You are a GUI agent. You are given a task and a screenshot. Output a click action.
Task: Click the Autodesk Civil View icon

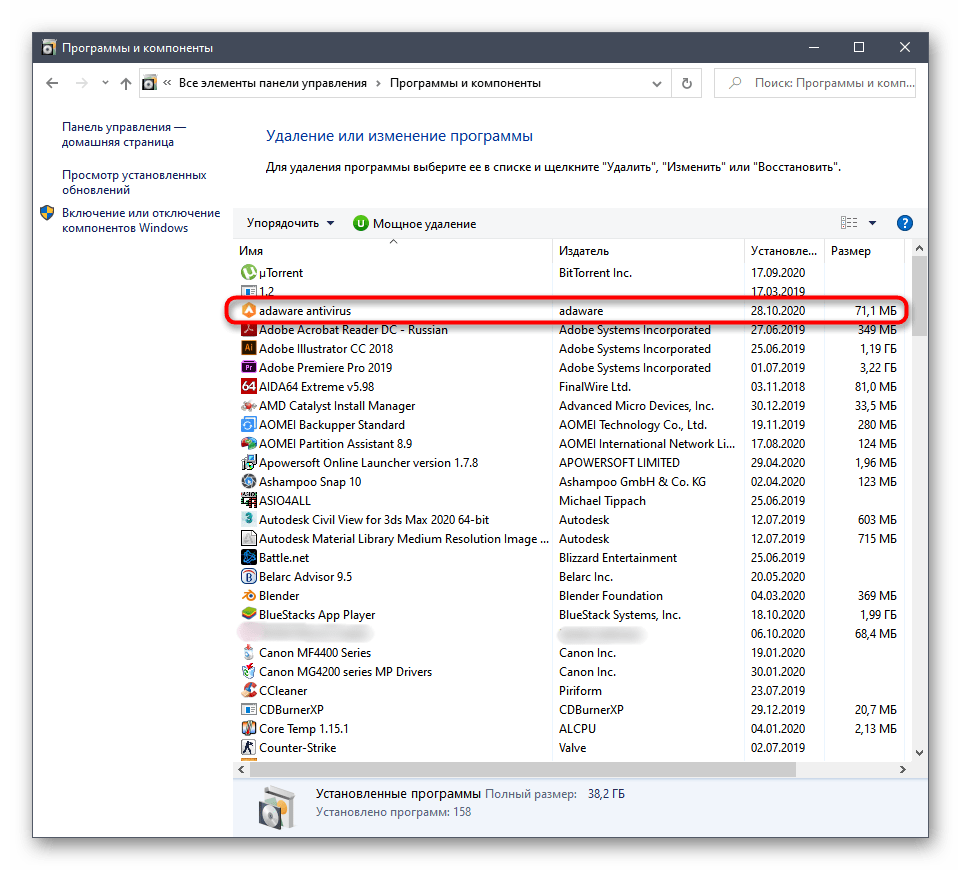coord(248,520)
